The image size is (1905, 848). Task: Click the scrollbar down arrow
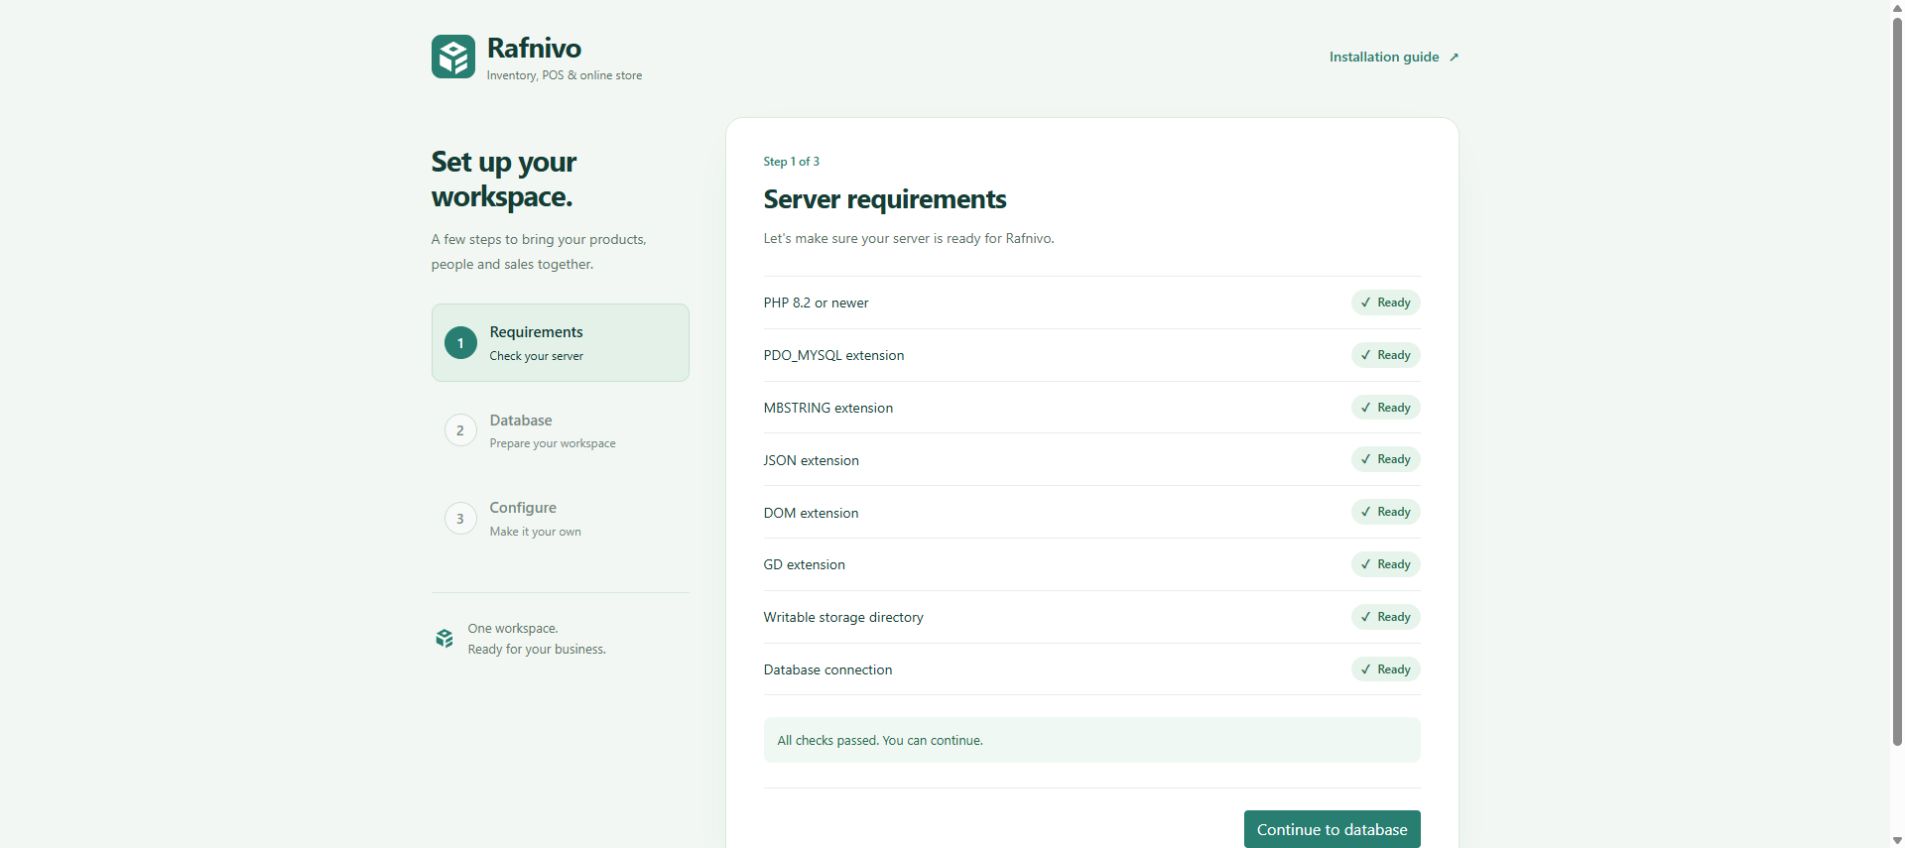point(1897,841)
